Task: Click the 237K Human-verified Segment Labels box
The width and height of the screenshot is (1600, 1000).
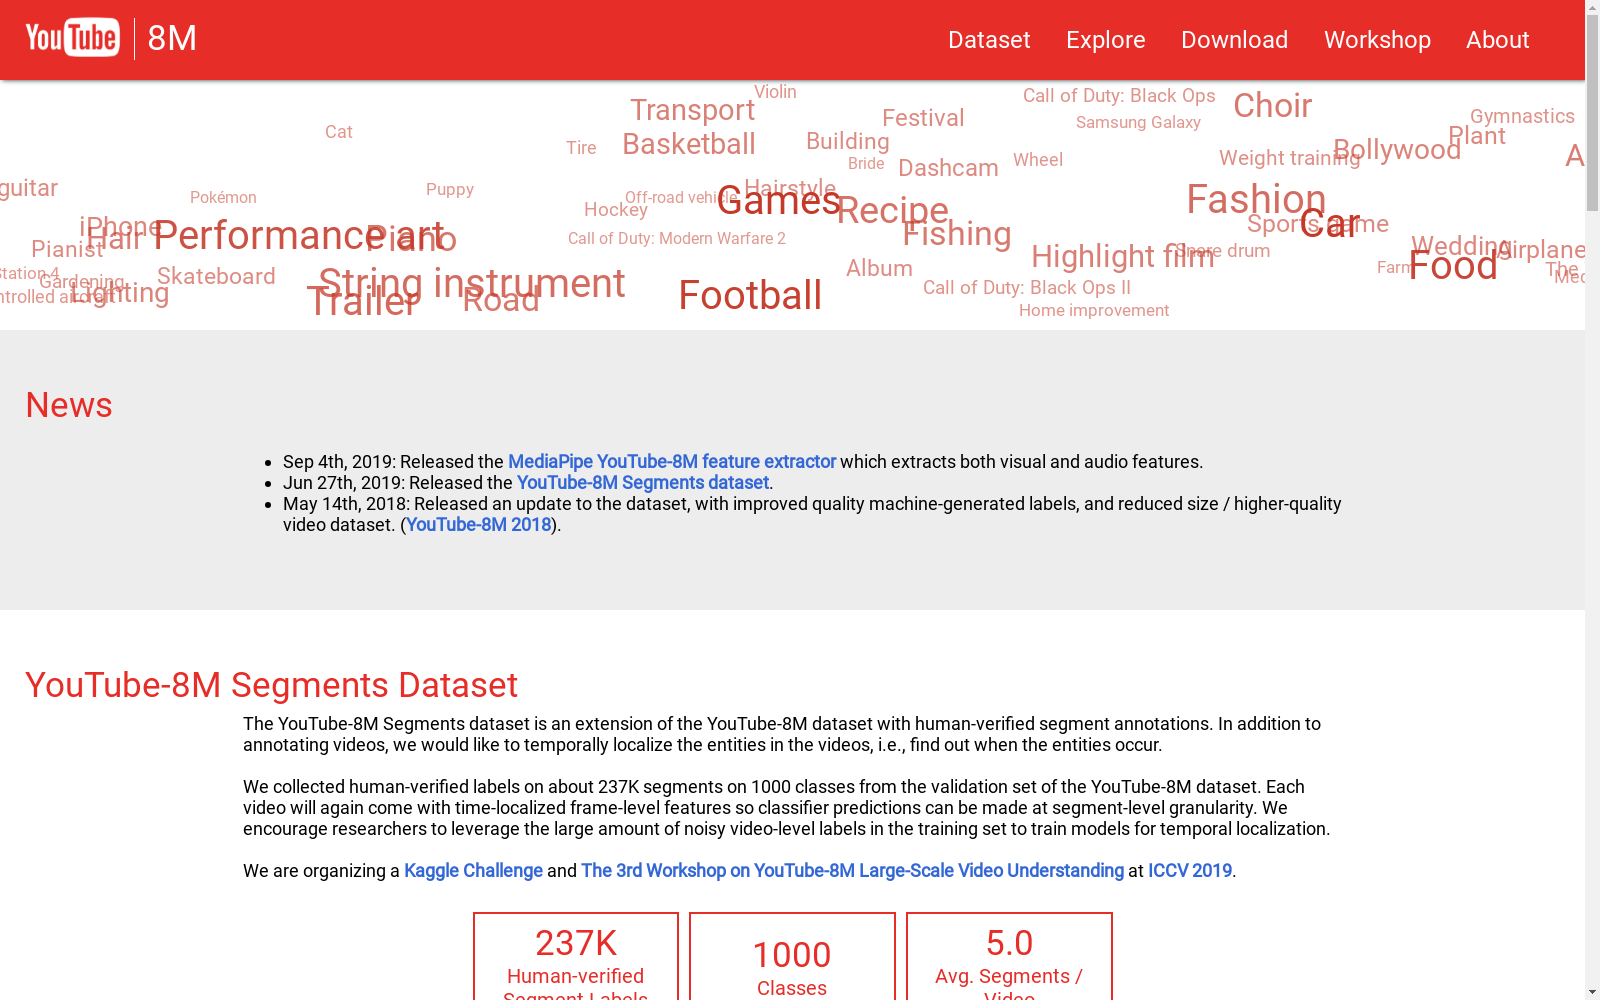Action: (576, 957)
